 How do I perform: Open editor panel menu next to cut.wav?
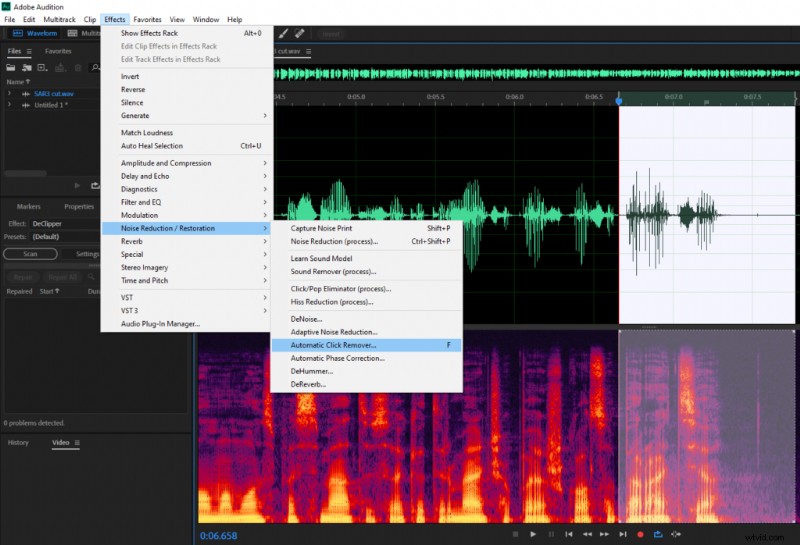tap(308, 52)
